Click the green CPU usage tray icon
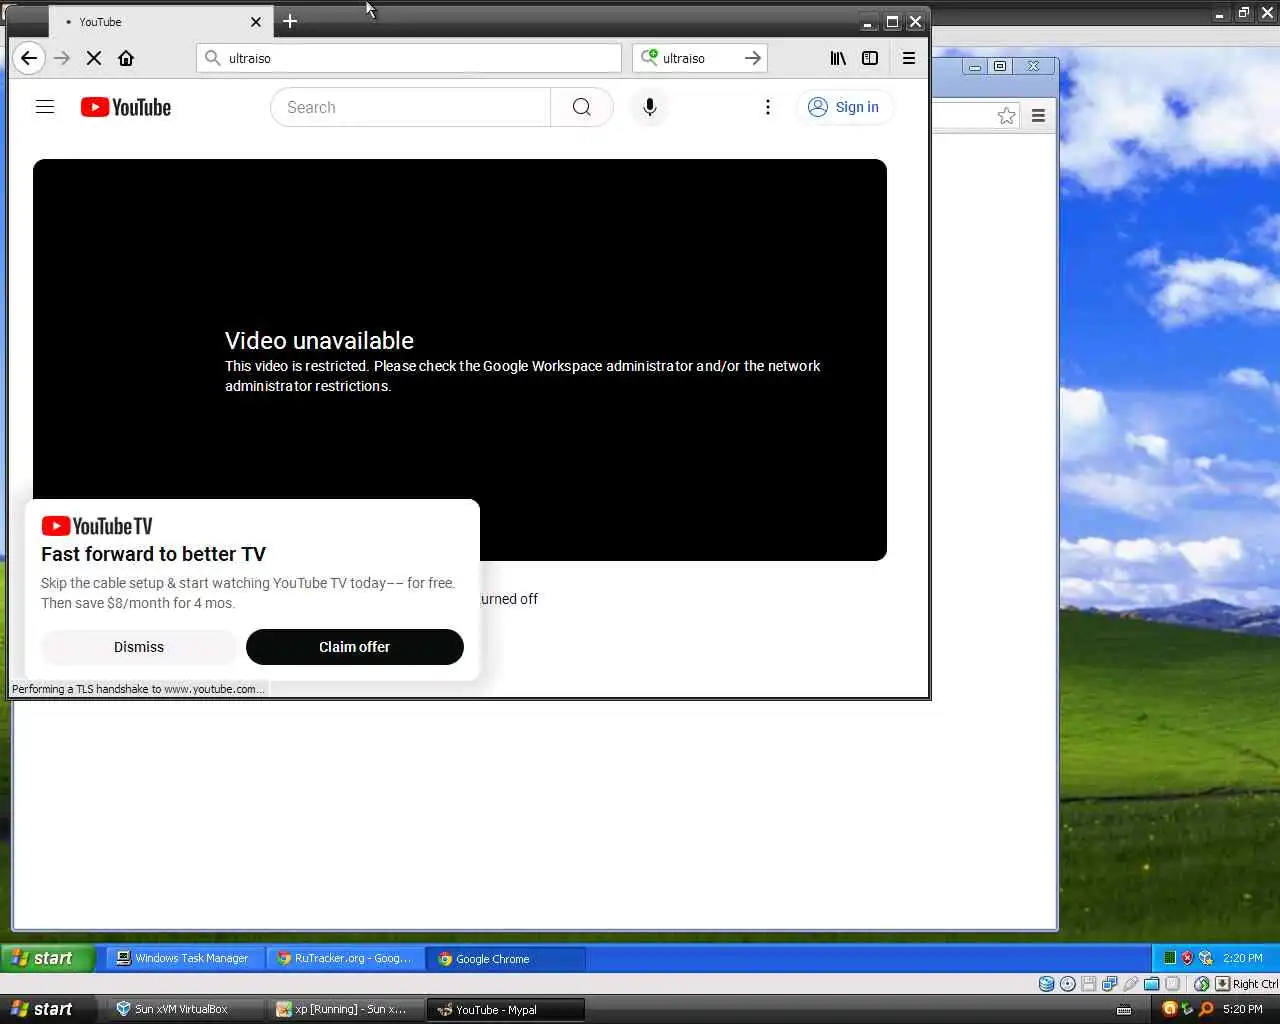The height and width of the screenshot is (1024, 1280). click(1169, 958)
